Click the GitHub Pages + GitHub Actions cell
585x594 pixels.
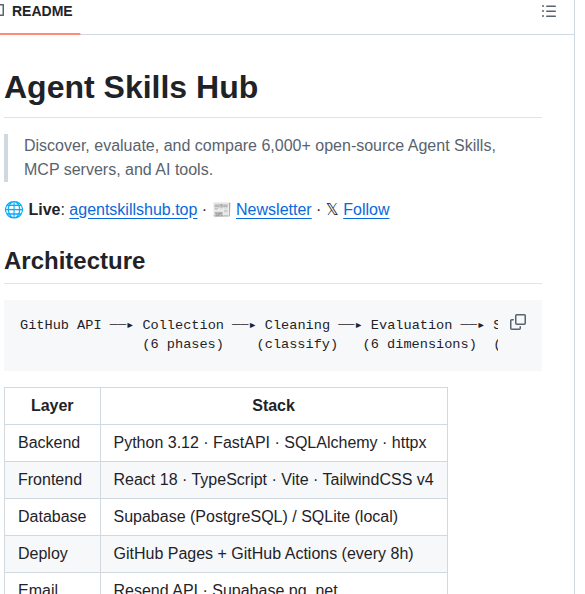pos(274,553)
